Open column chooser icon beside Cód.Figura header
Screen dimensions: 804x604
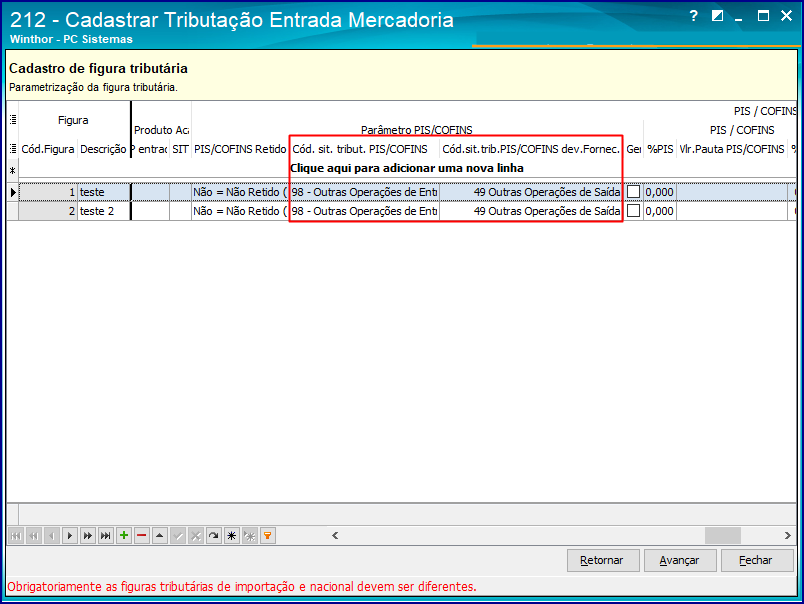tap(13, 149)
